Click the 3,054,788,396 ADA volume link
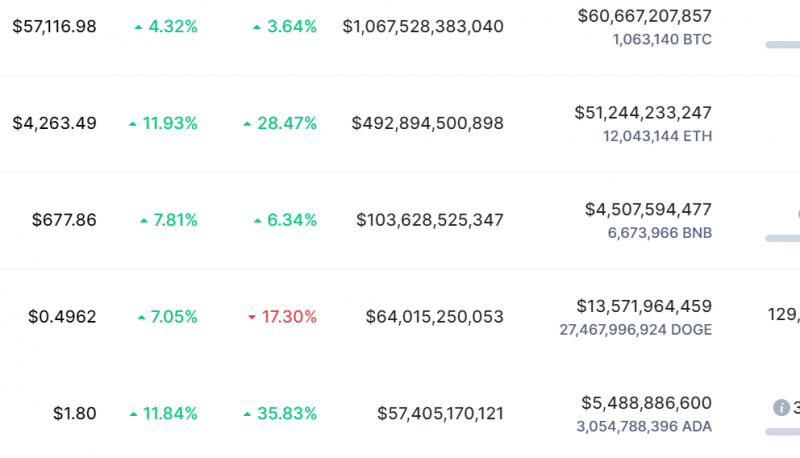Screen dimensions: 800x458 pyautogui.click(x=645, y=425)
